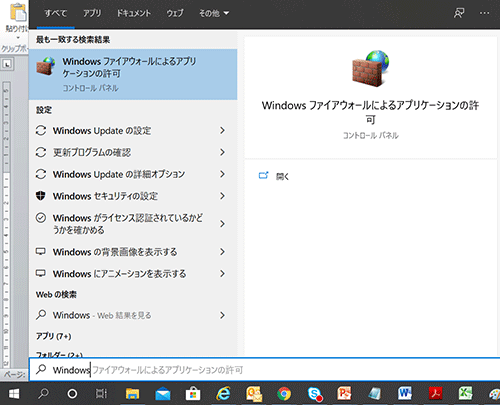This screenshot has height=405, width=500.
Task: Open PowerPoint from taskbar
Action: coord(344,394)
